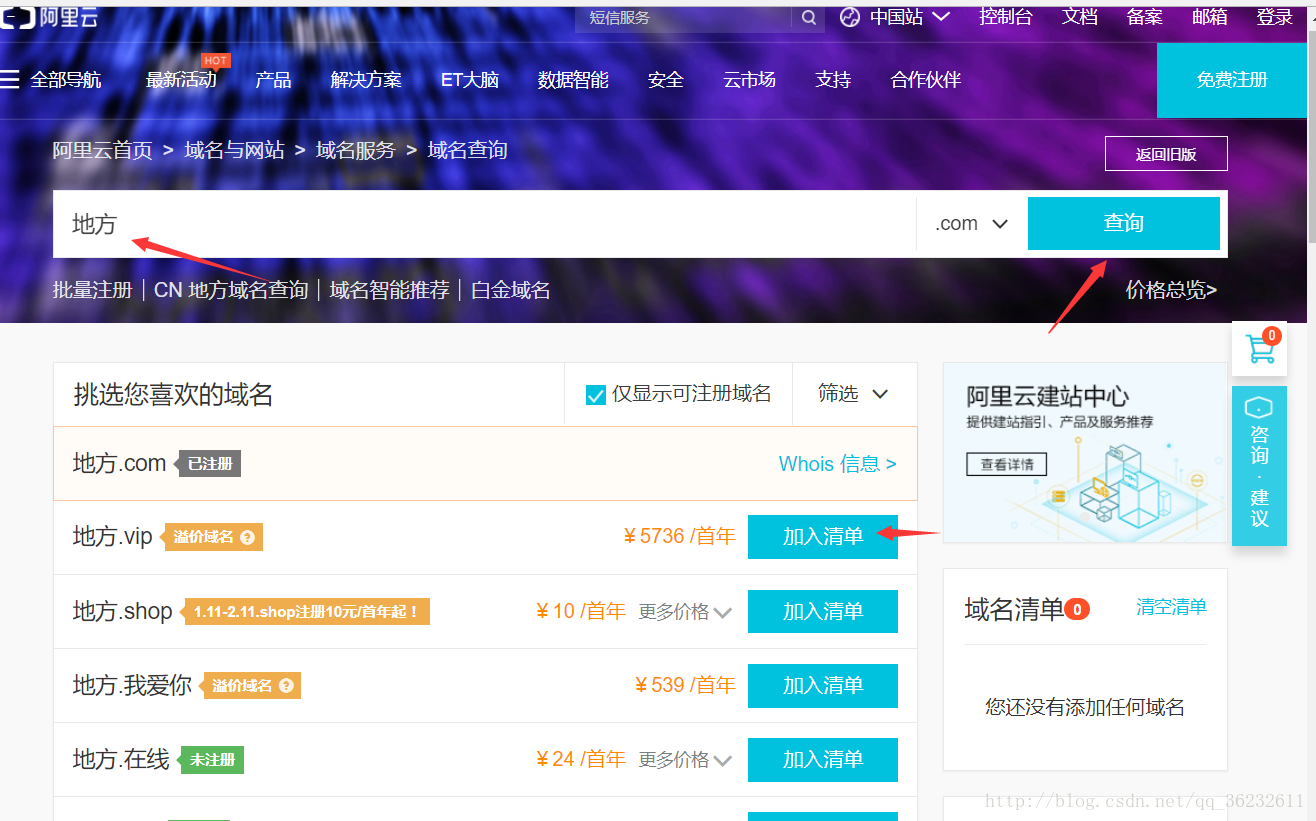The image size is (1316, 821).
Task: Open the ET大脑 menu
Action: [470, 80]
